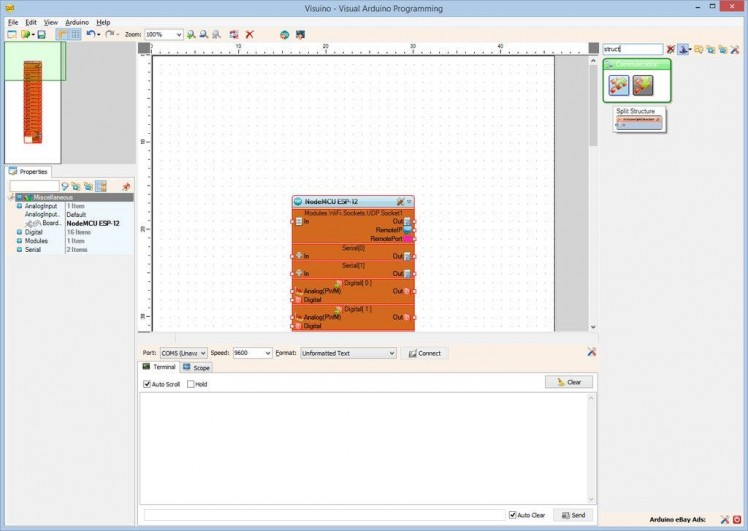Enable the Hold checkbox
This screenshot has height=531, width=748.
point(191,384)
